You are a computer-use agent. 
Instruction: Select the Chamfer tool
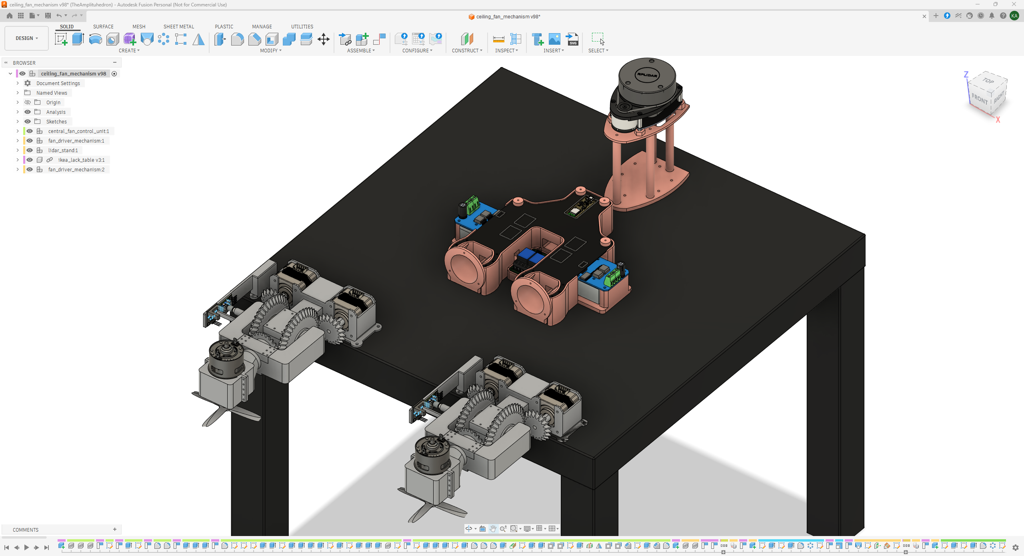[255, 39]
